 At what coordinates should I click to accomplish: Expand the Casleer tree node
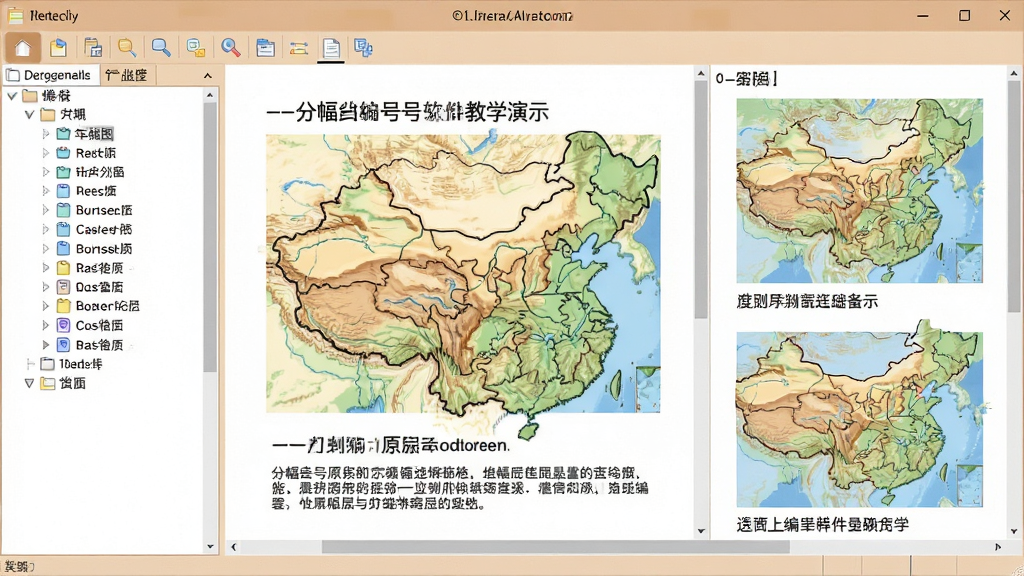[46, 229]
